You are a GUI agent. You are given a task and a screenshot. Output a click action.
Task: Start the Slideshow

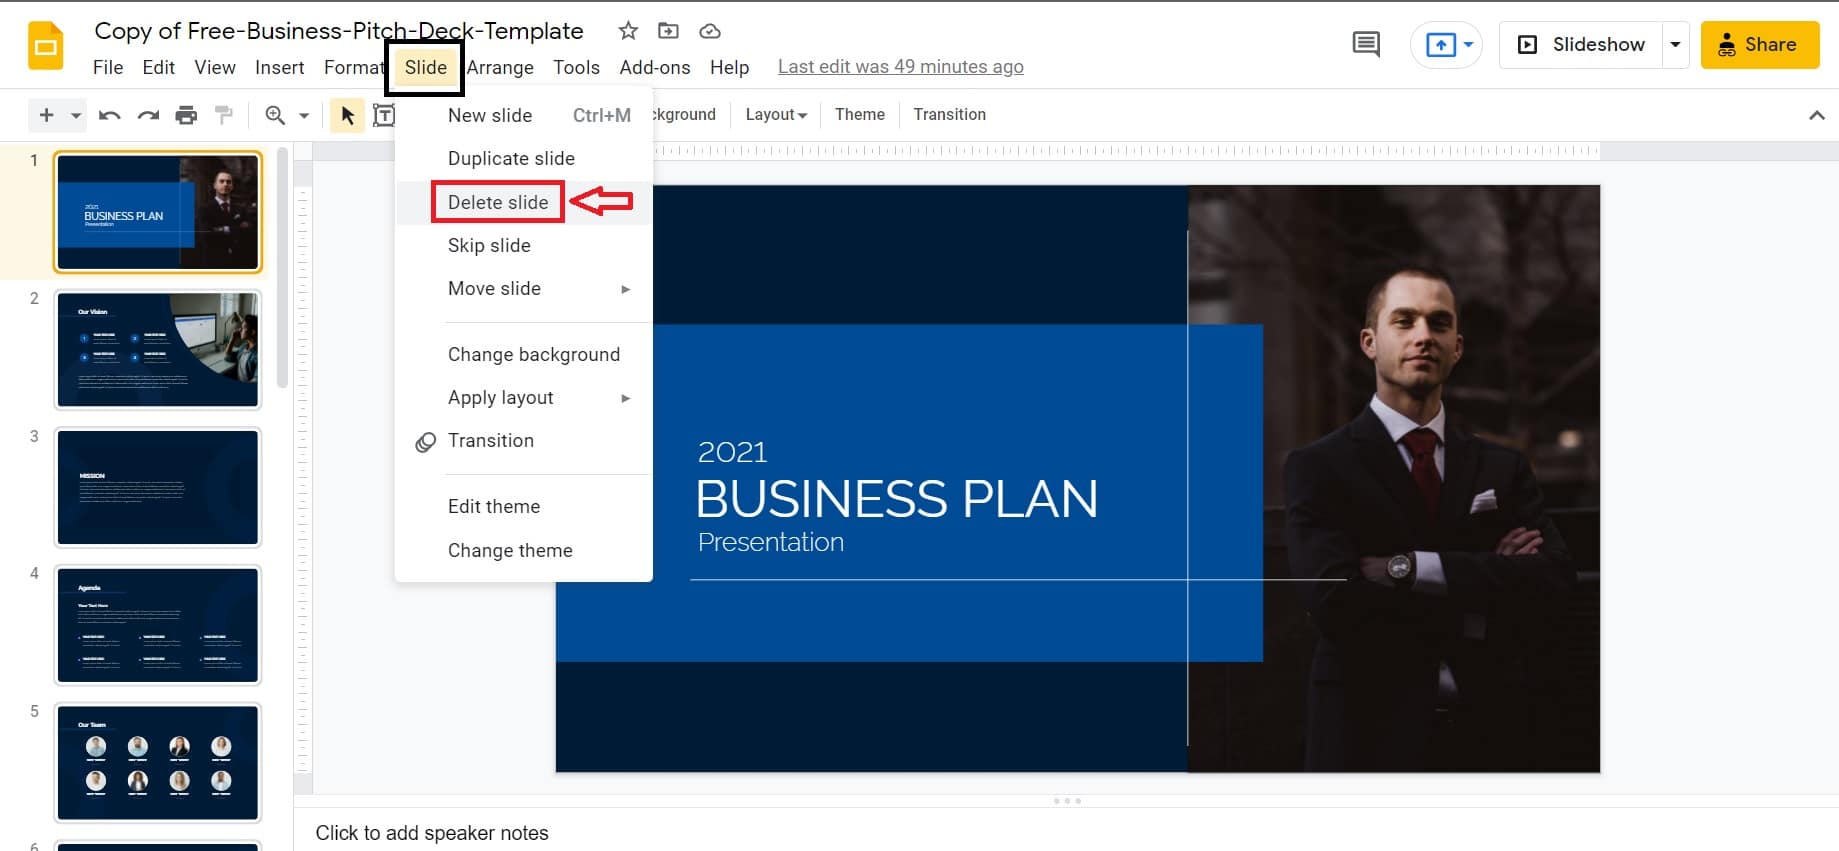[1581, 44]
